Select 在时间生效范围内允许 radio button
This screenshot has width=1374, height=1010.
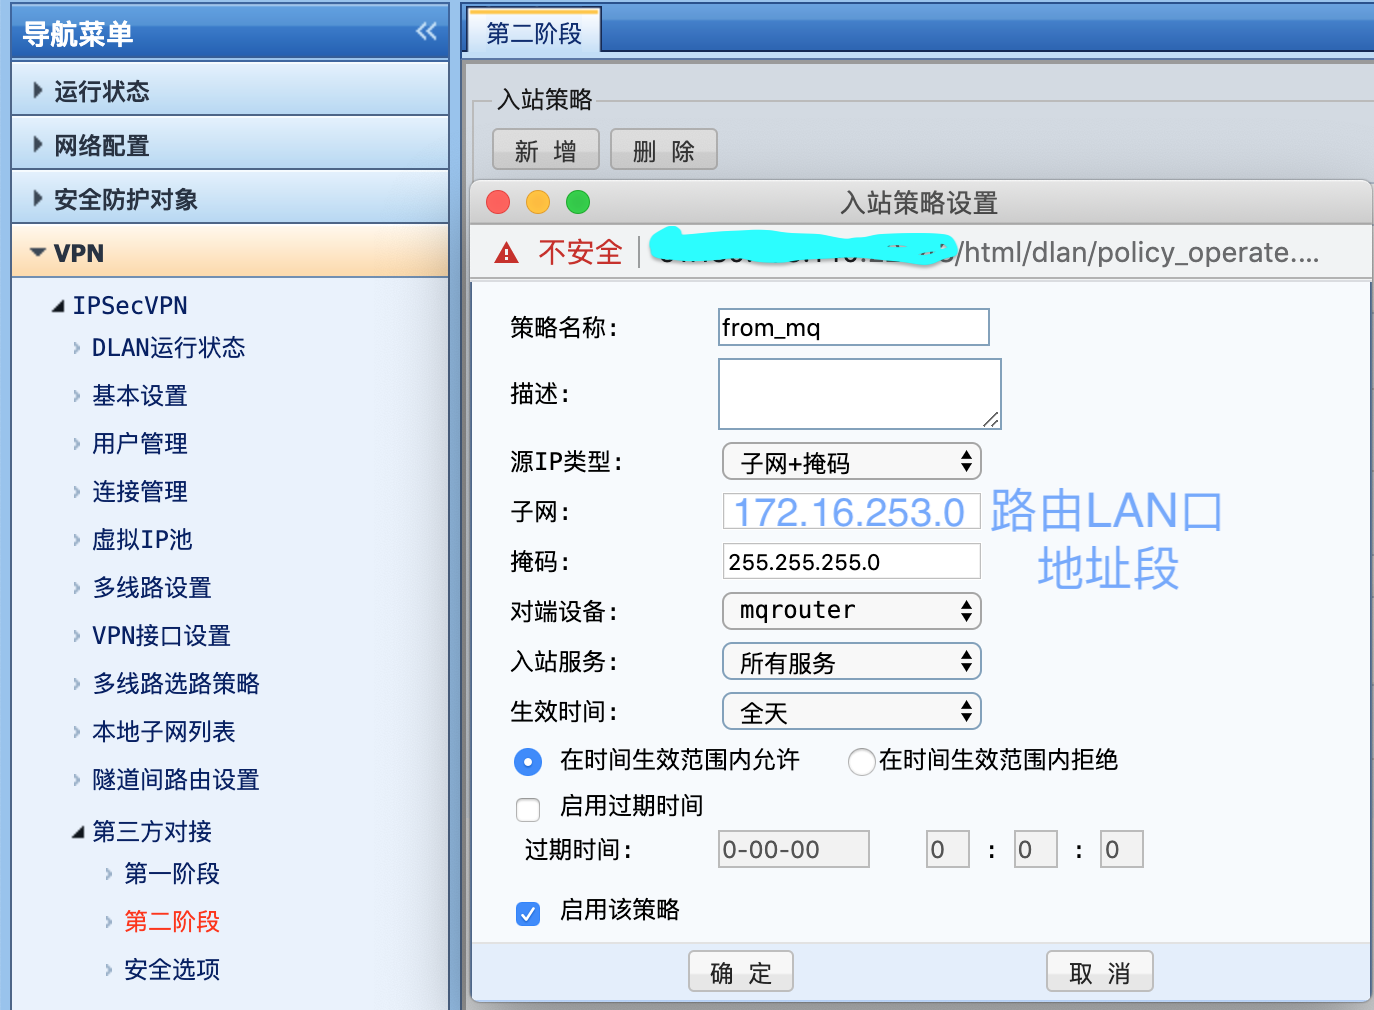pyautogui.click(x=528, y=762)
